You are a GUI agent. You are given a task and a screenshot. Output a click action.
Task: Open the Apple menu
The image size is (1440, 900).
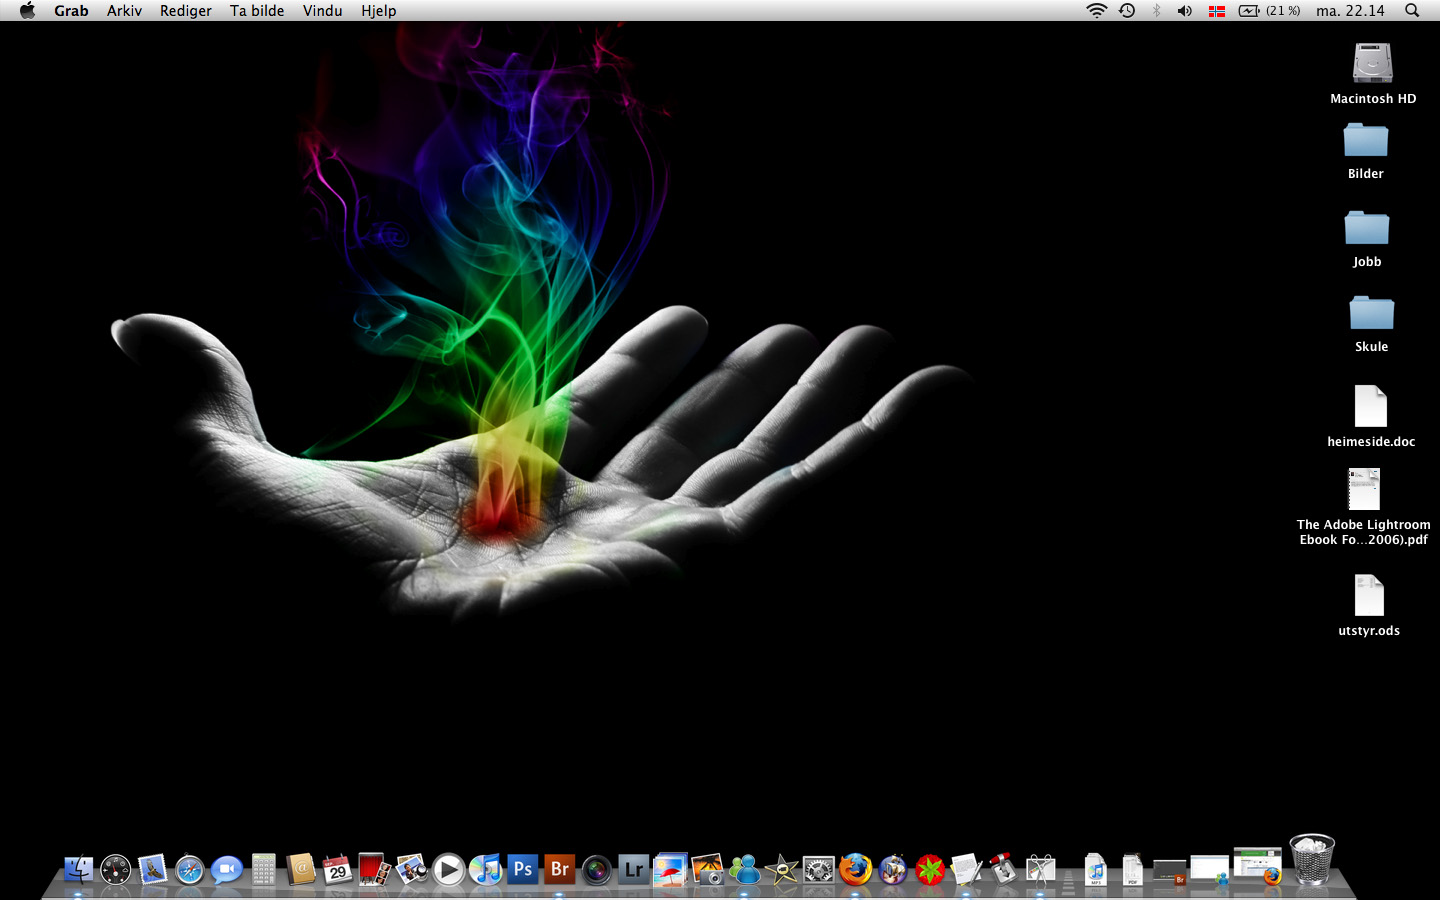click(27, 10)
